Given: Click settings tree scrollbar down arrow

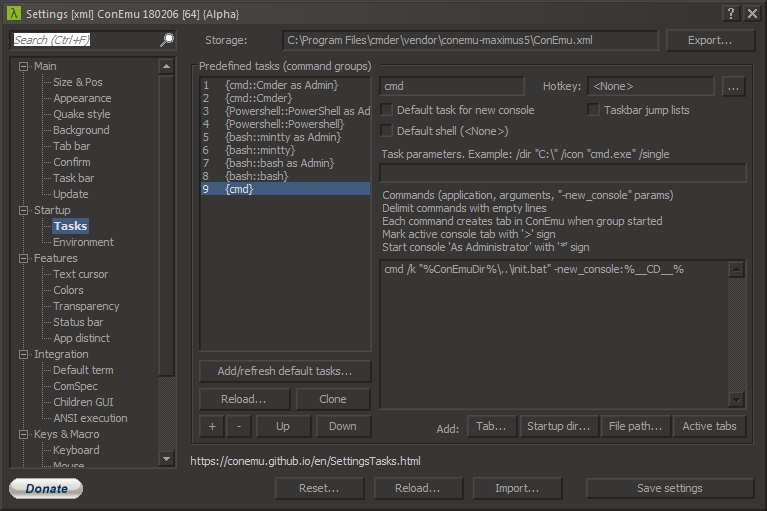Looking at the screenshot, I should (x=166, y=459).
